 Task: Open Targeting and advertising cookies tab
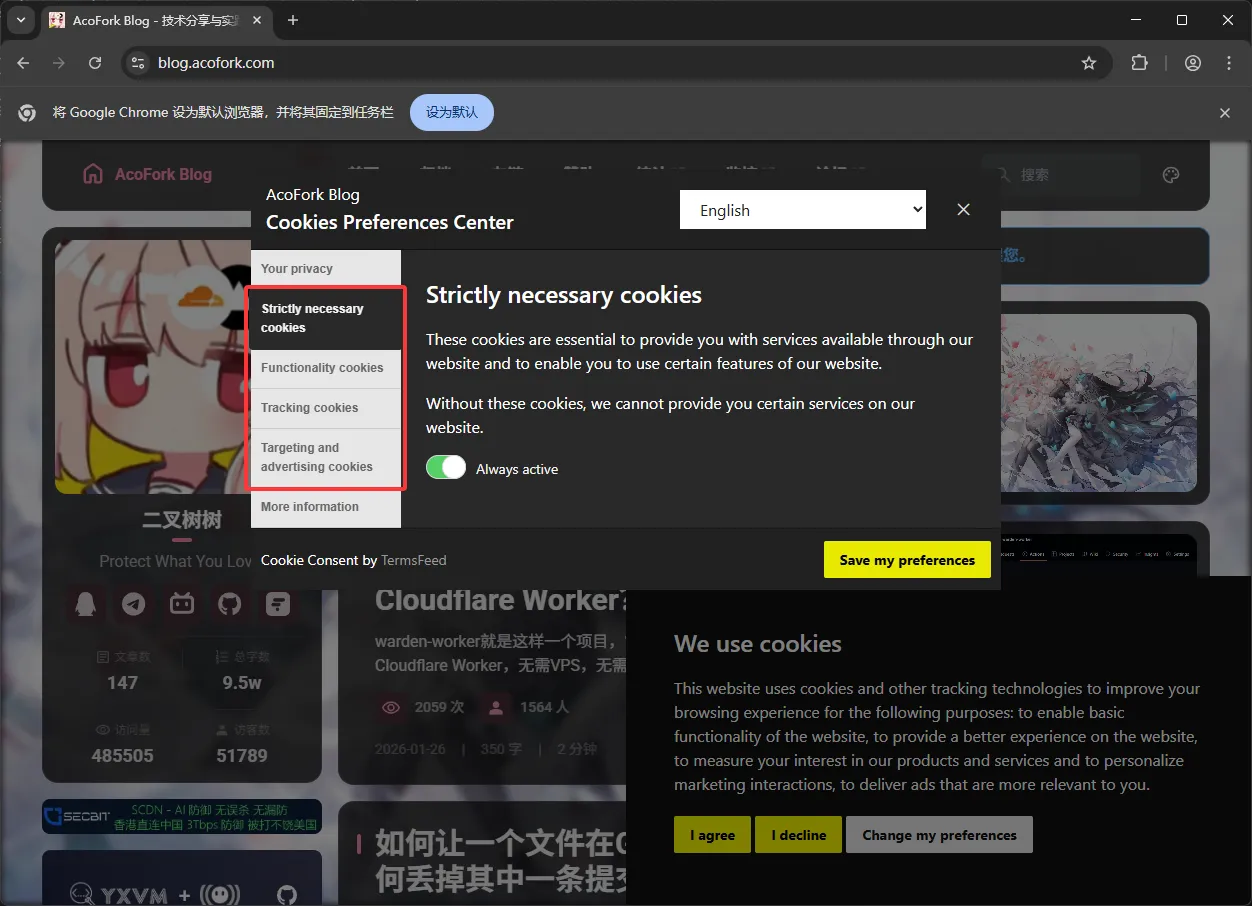pos(317,457)
